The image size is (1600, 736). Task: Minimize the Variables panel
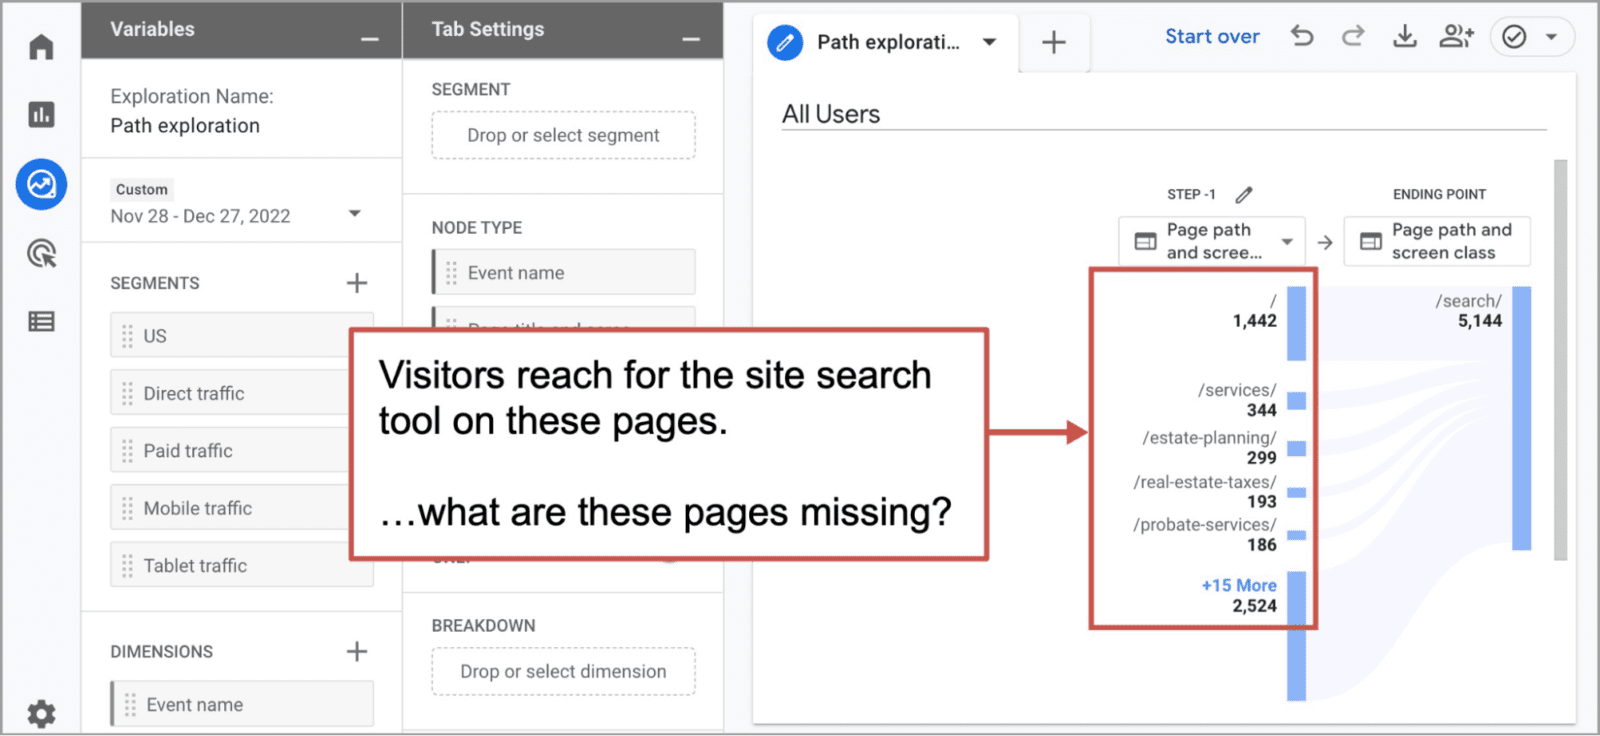click(370, 38)
